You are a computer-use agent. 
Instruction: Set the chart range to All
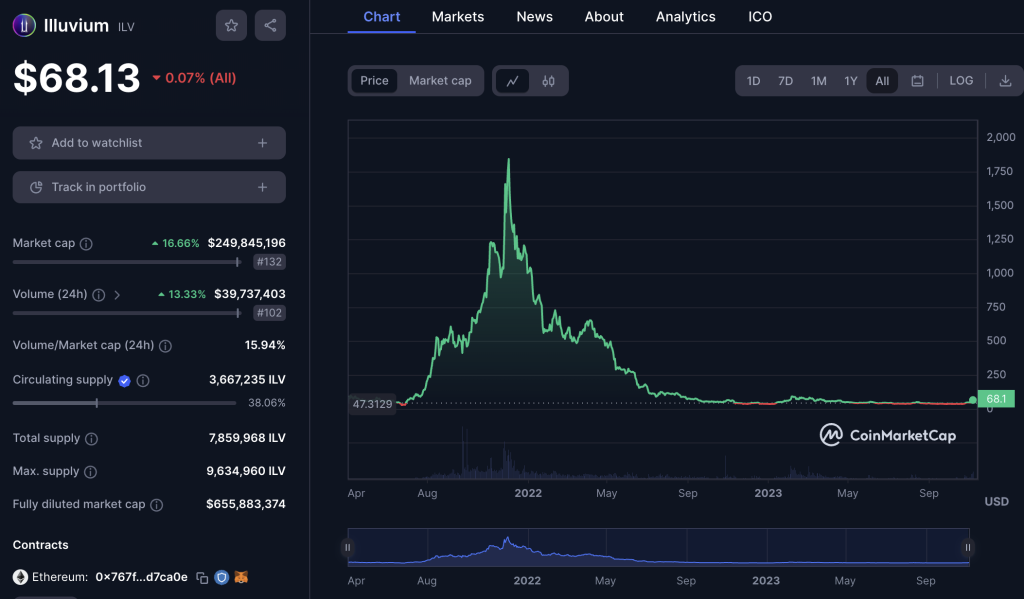click(882, 81)
